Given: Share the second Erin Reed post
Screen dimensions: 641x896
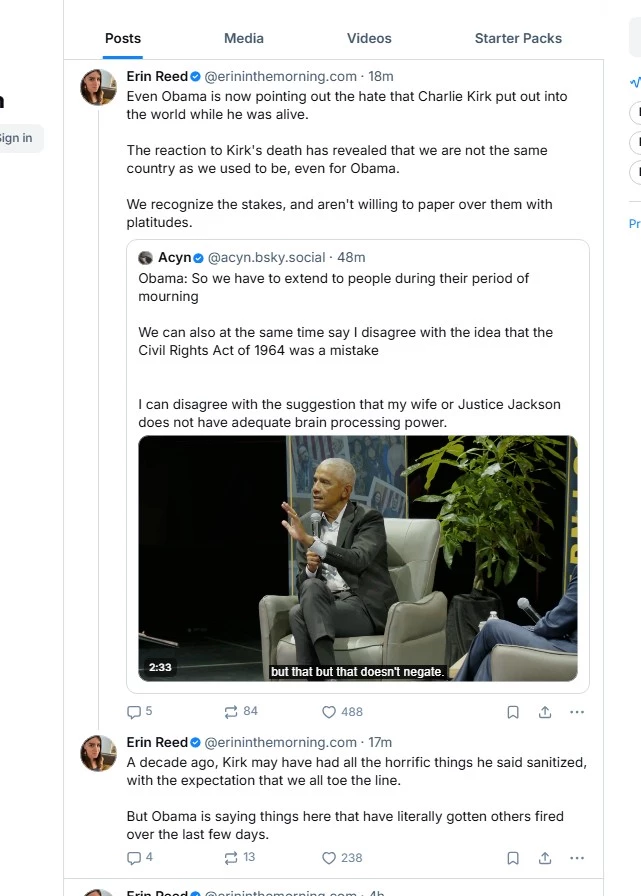Looking at the screenshot, I should tap(545, 858).
